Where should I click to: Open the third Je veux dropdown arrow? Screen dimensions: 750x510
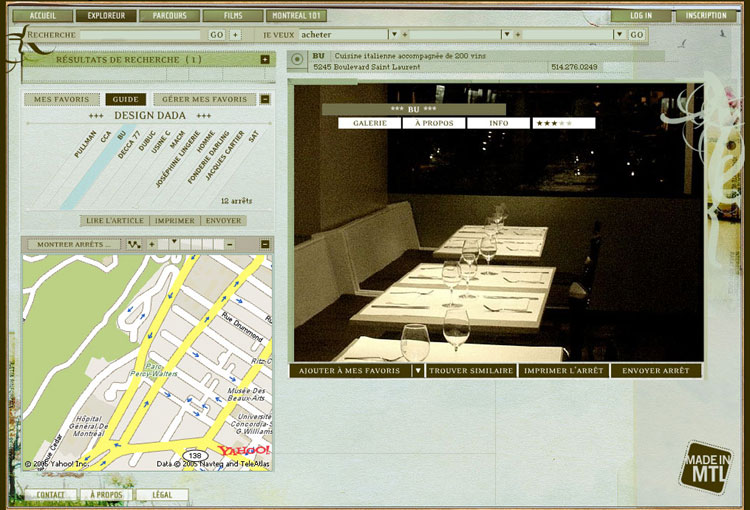620,34
